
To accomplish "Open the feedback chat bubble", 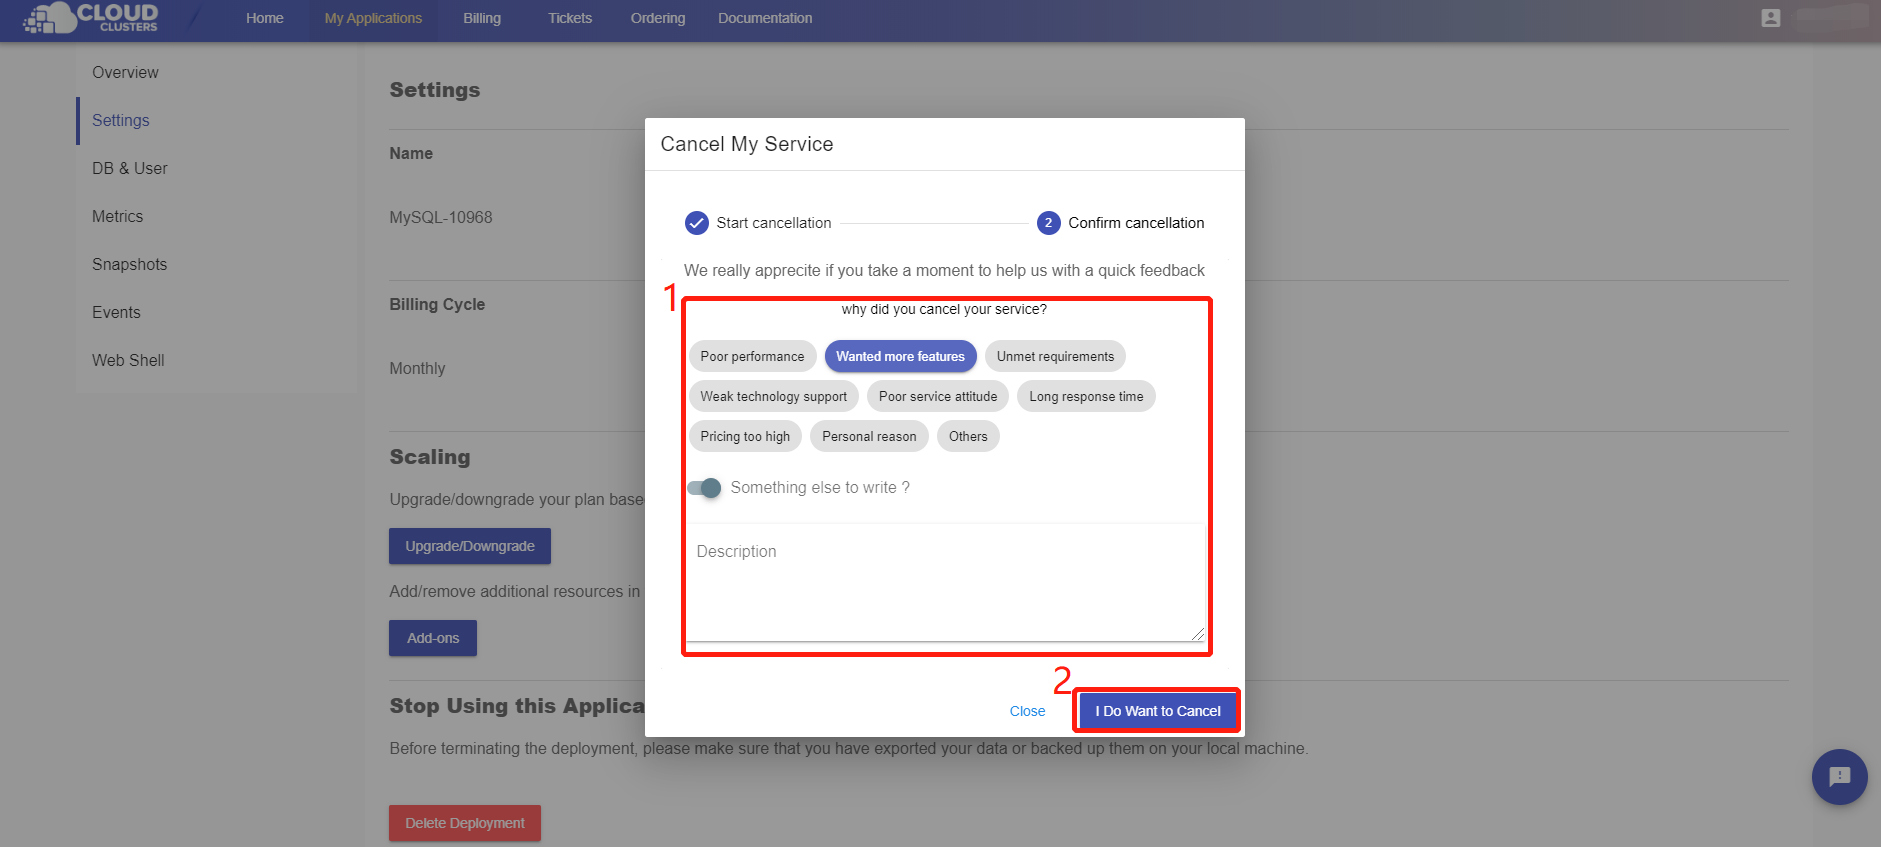I will 1839,777.
